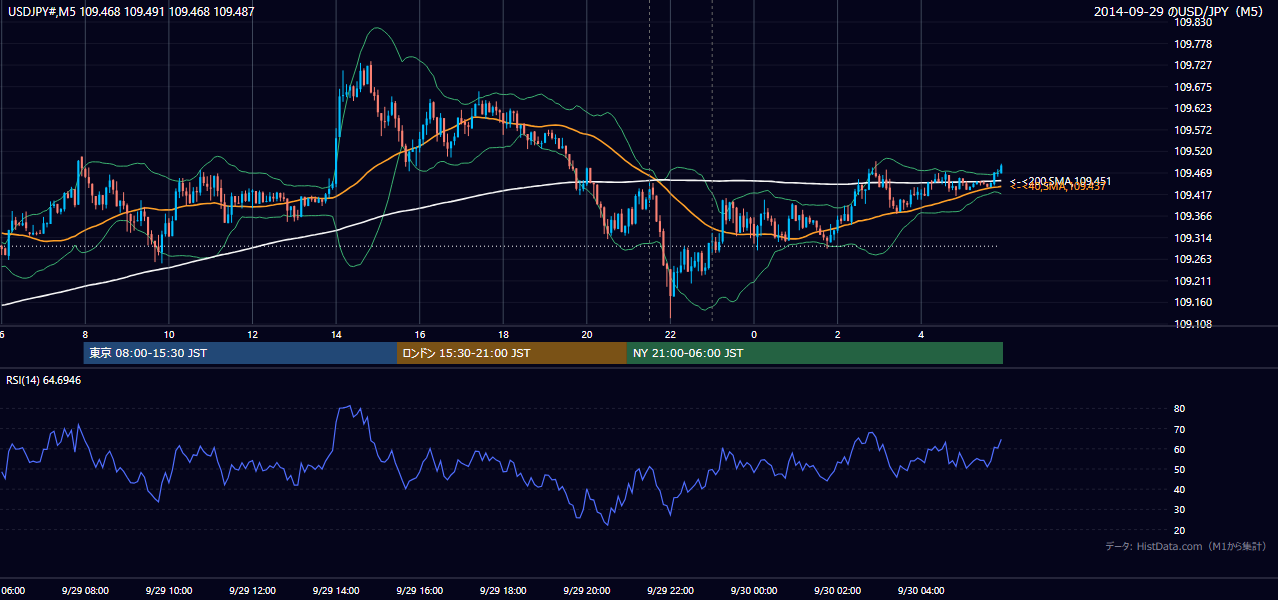Click hour label 16 under the price chart

420,334
